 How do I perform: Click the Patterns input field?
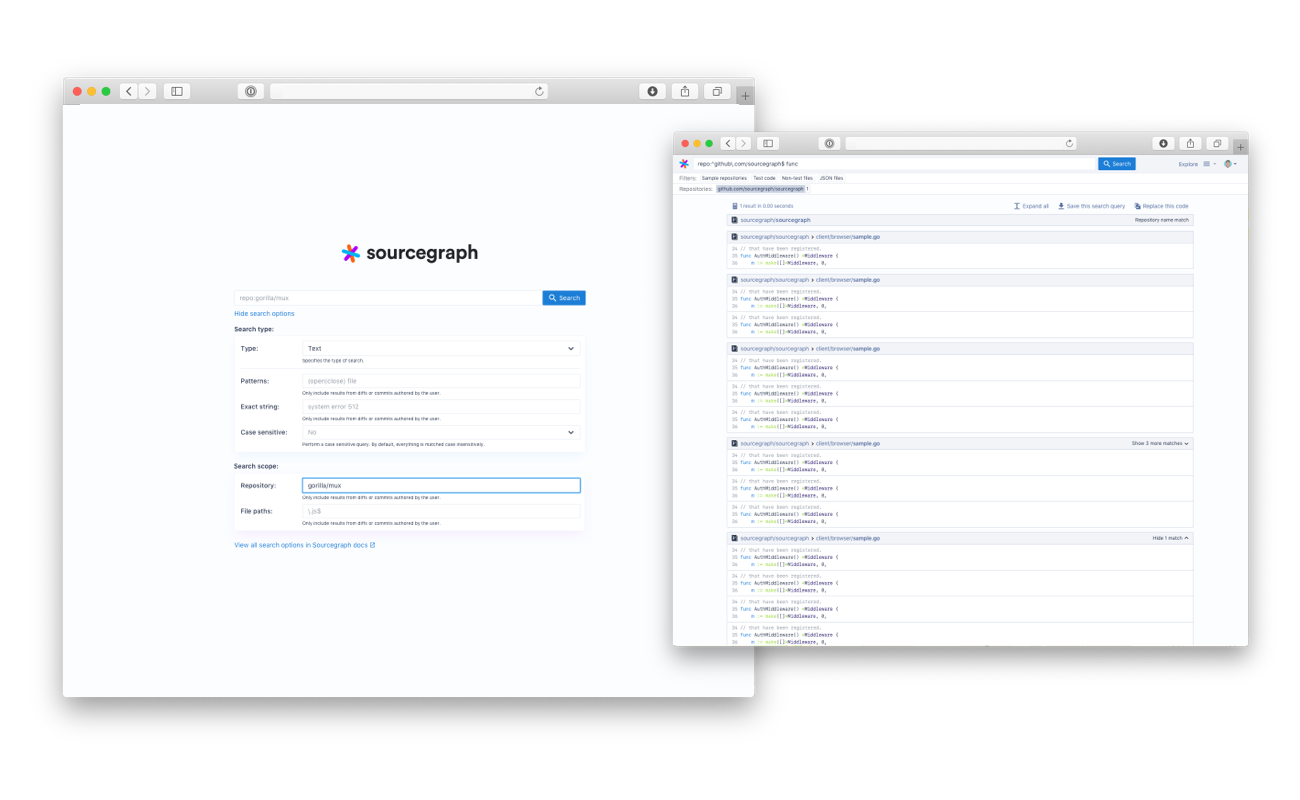441,381
